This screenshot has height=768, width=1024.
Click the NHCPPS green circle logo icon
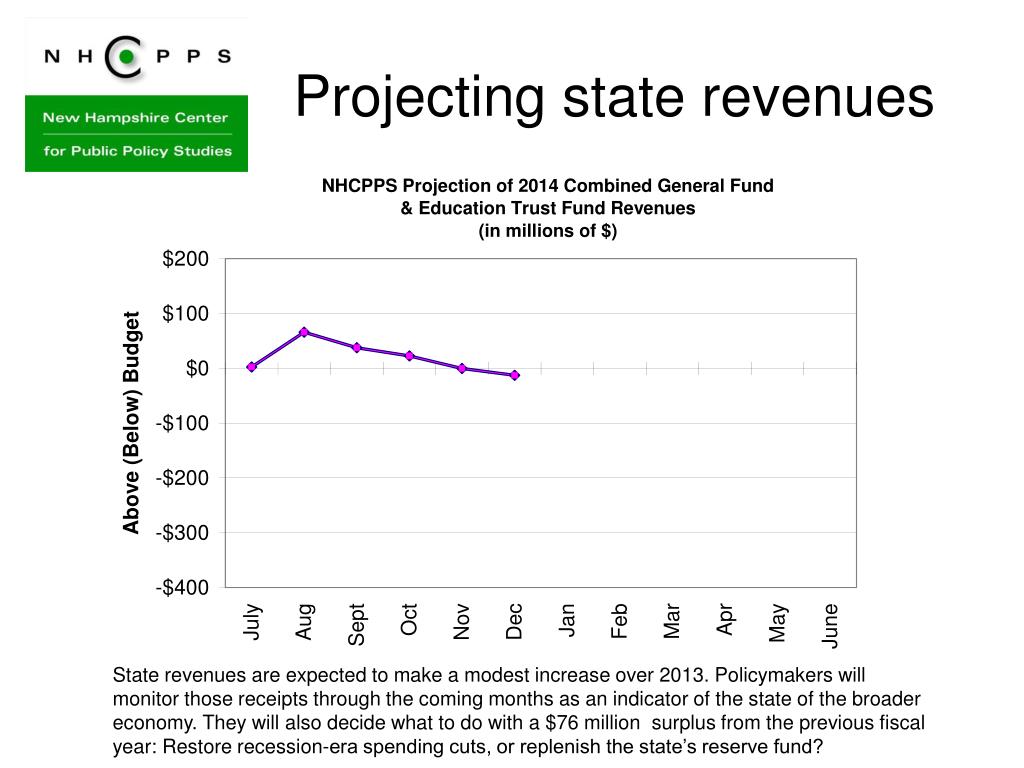[124, 57]
